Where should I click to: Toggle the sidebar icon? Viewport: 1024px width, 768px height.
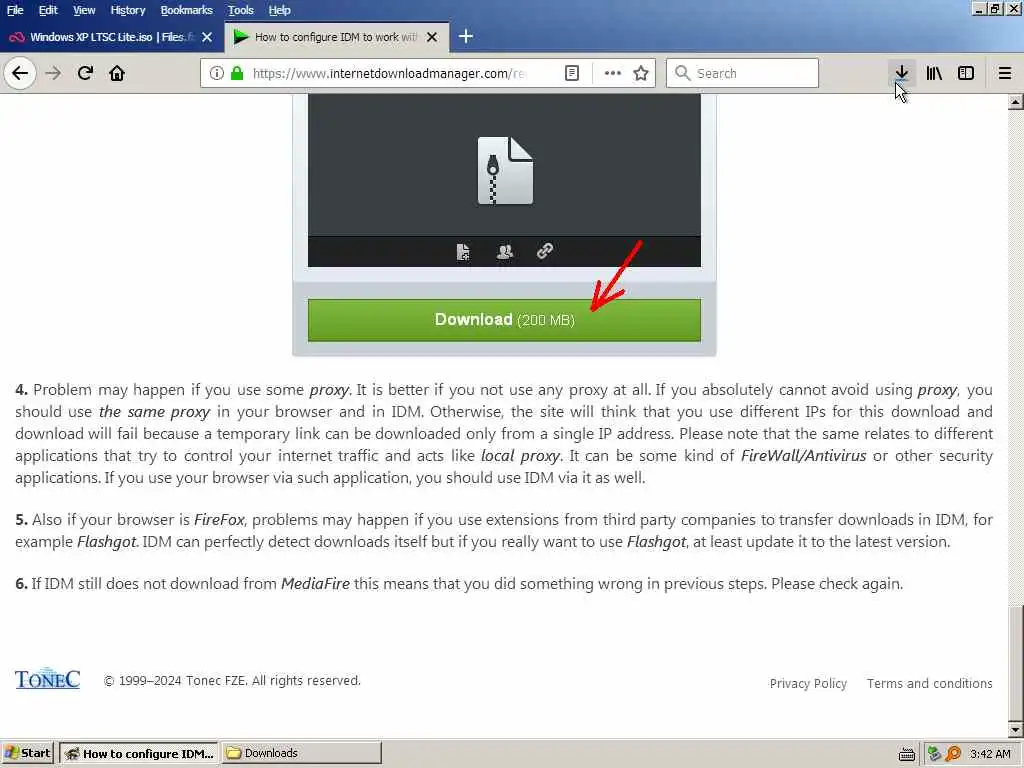click(965, 73)
